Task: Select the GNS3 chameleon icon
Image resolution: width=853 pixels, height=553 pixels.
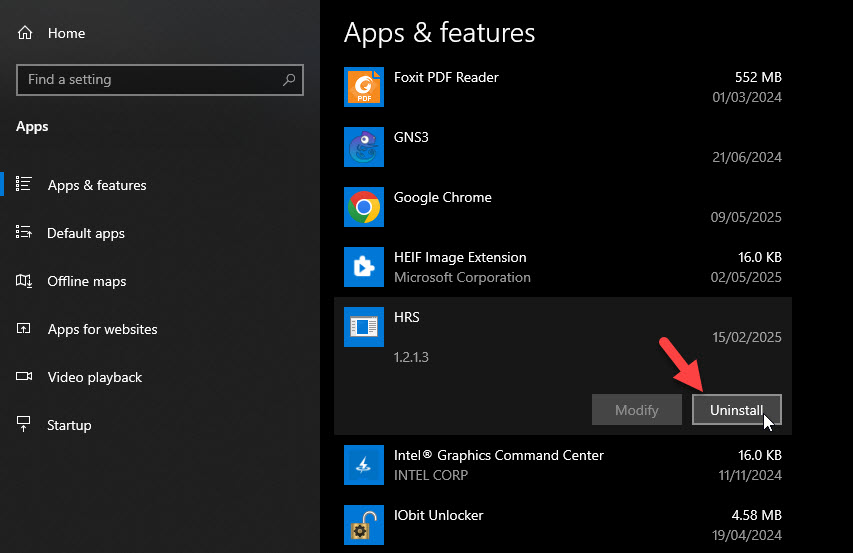Action: [363, 147]
